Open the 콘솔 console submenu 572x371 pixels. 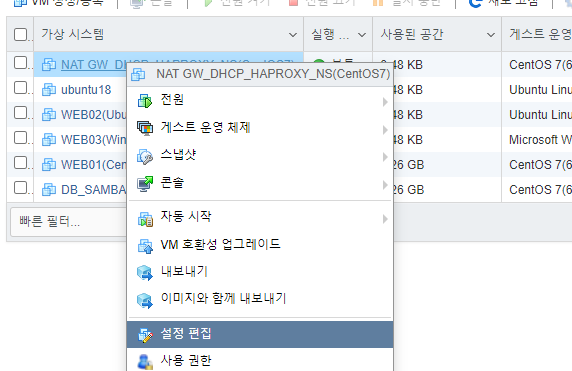[260, 183]
